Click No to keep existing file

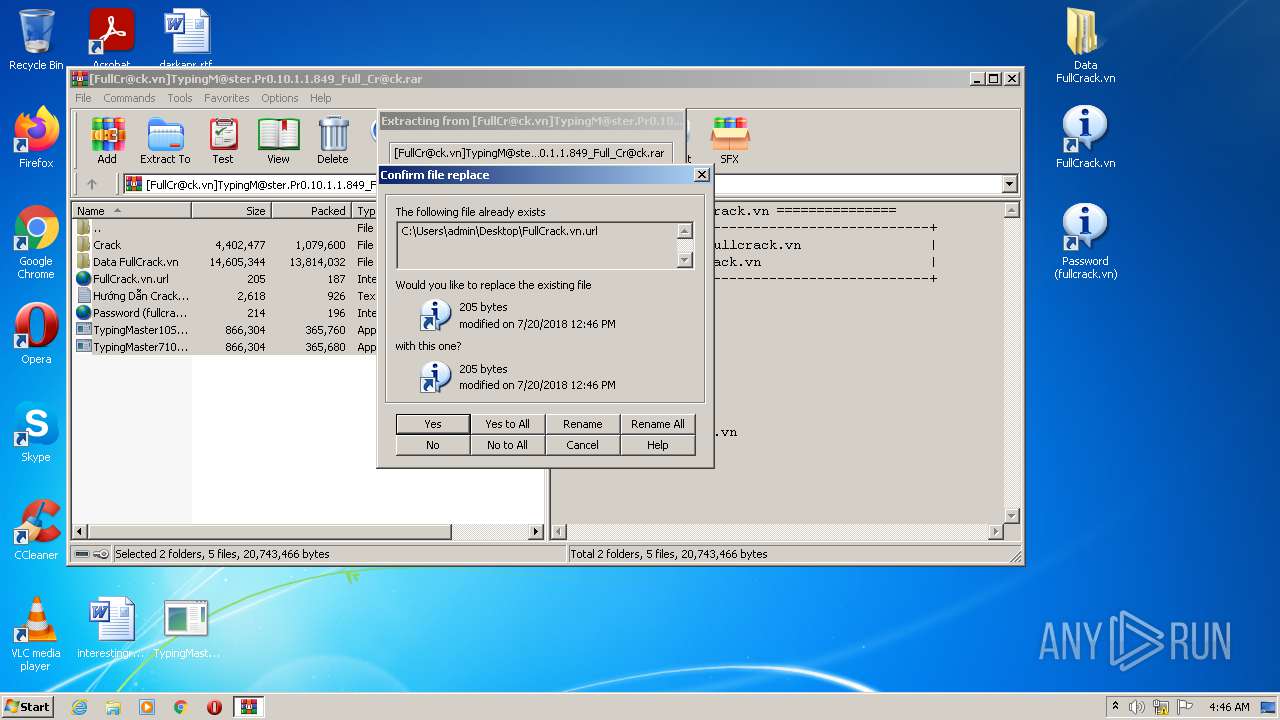[x=433, y=445]
